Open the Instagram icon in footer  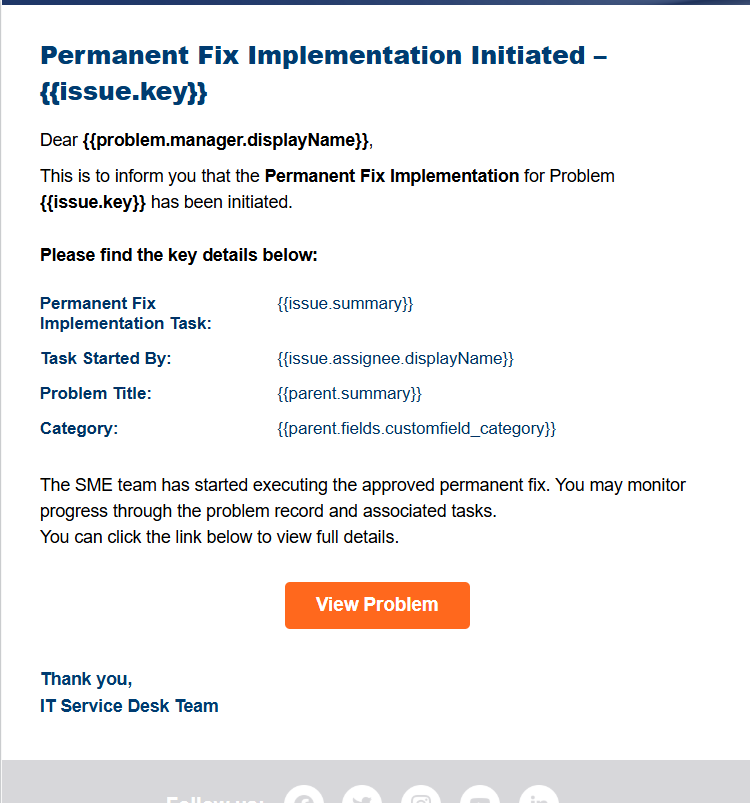[x=421, y=798]
